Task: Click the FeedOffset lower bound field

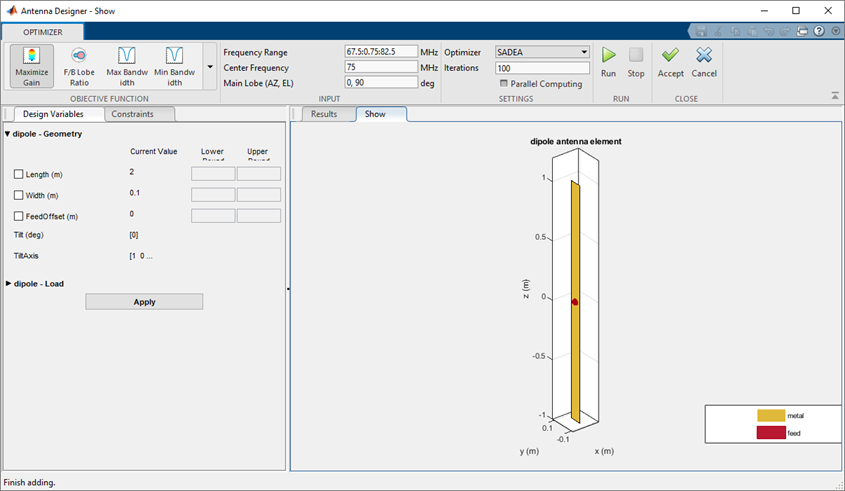Action: [213, 216]
